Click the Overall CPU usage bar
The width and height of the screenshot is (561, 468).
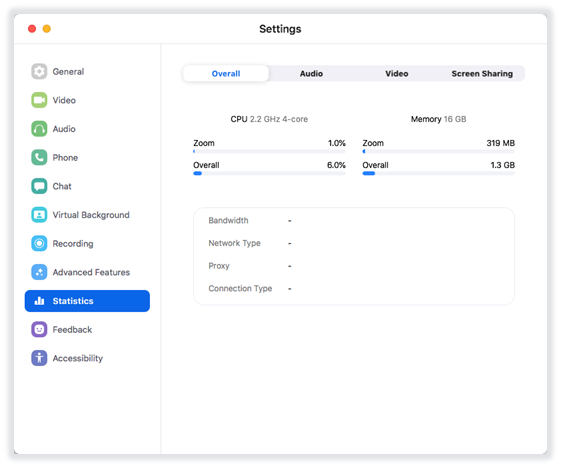269,174
